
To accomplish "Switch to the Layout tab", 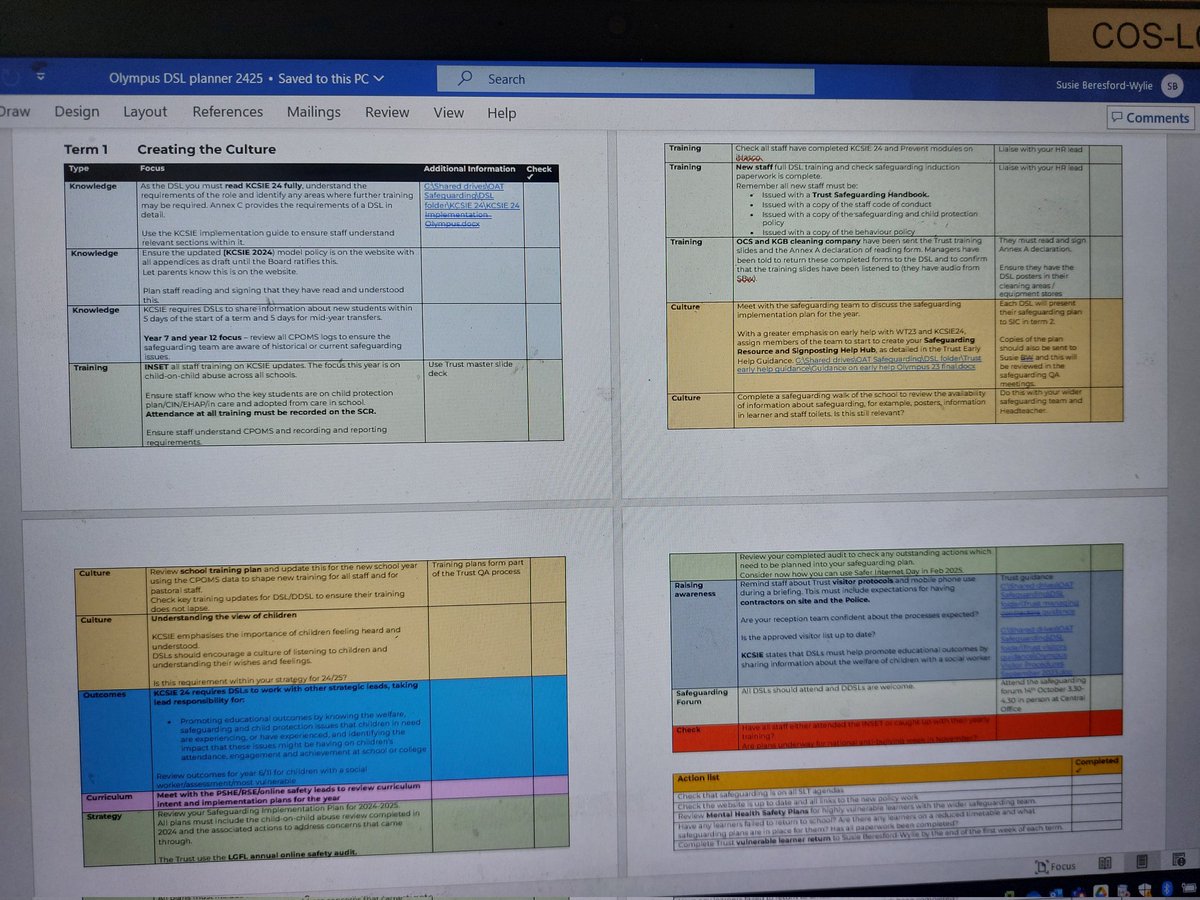I will point(145,112).
